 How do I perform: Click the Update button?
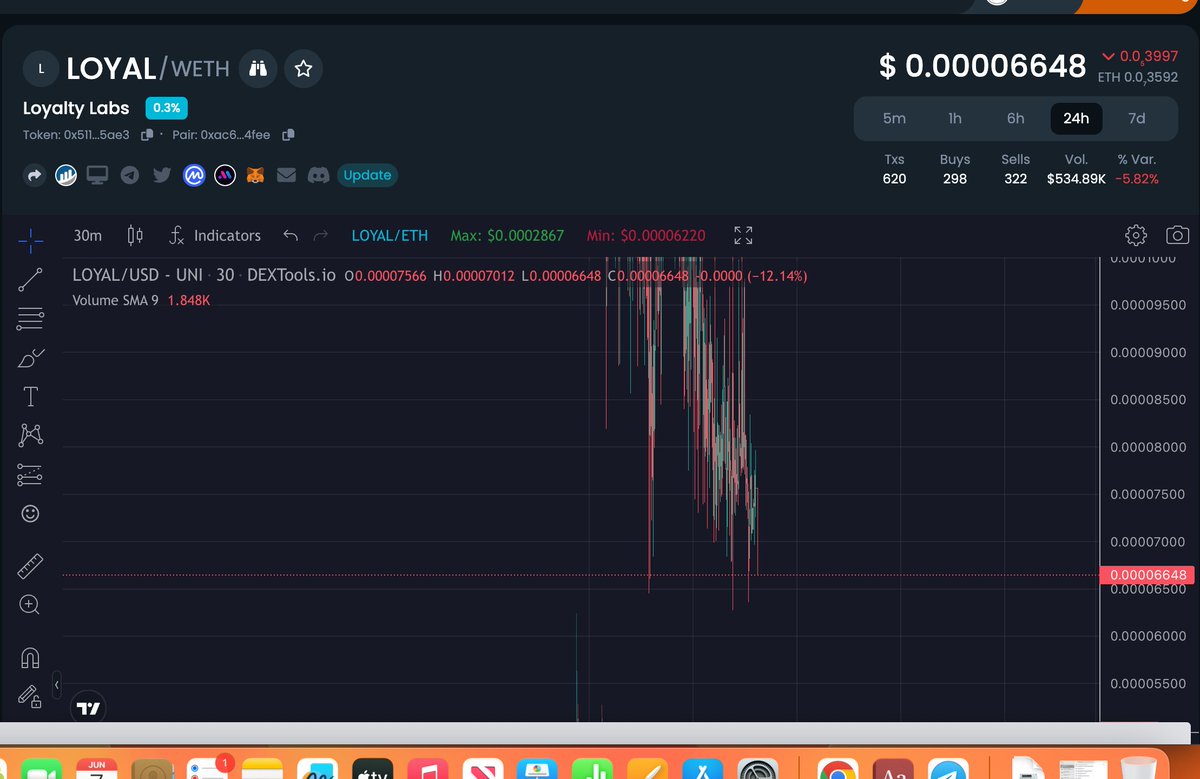(367, 175)
